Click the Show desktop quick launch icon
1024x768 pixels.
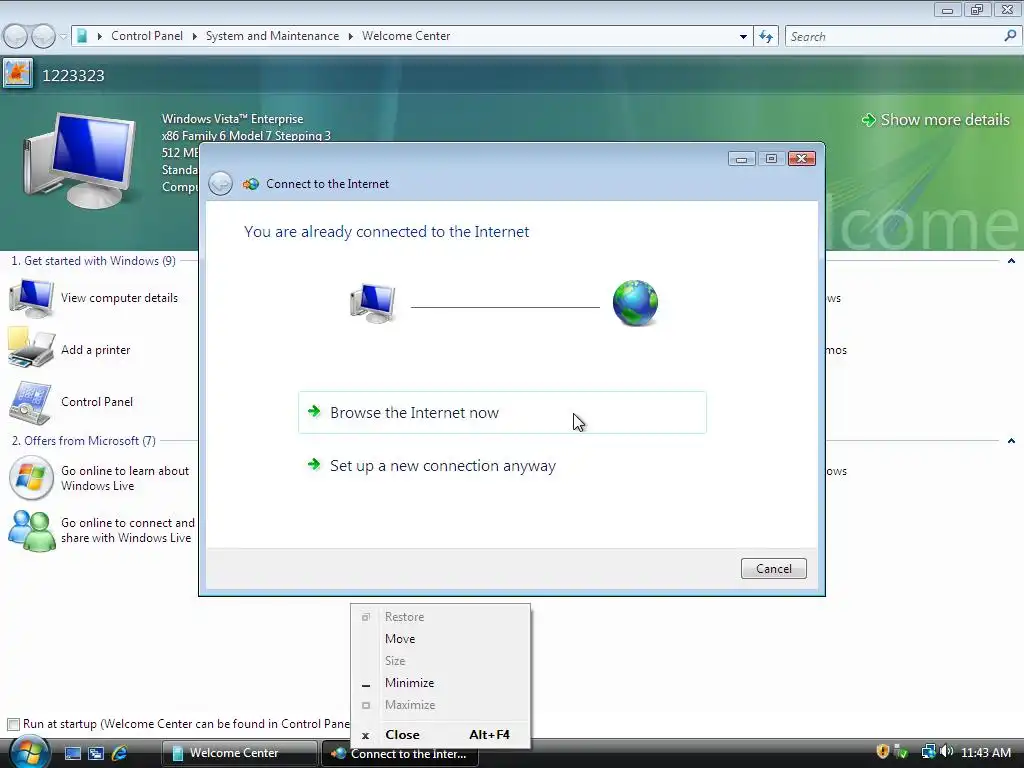point(72,753)
